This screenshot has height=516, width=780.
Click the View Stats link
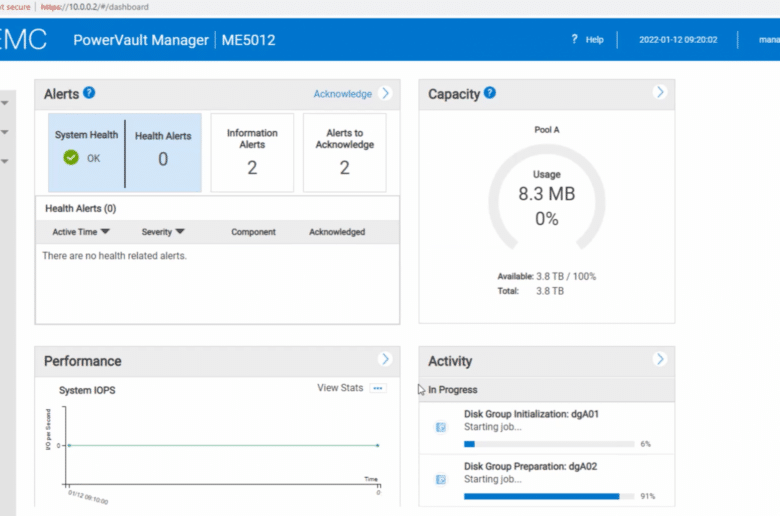[340, 388]
